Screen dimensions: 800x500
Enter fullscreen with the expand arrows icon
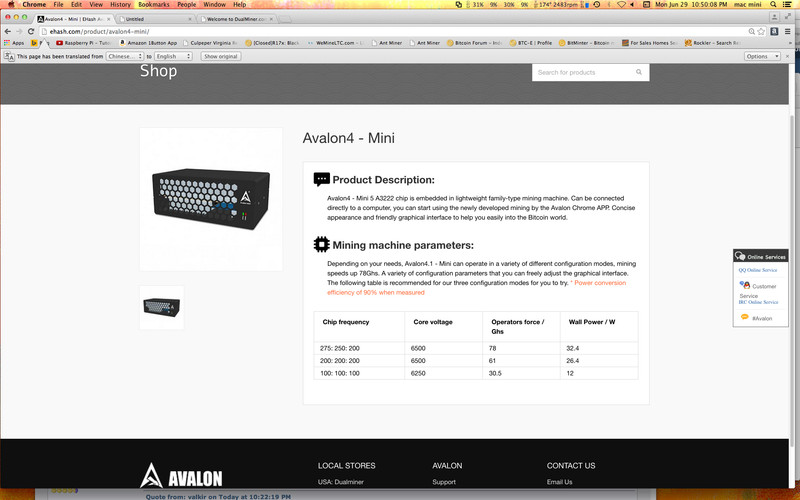coord(788,17)
